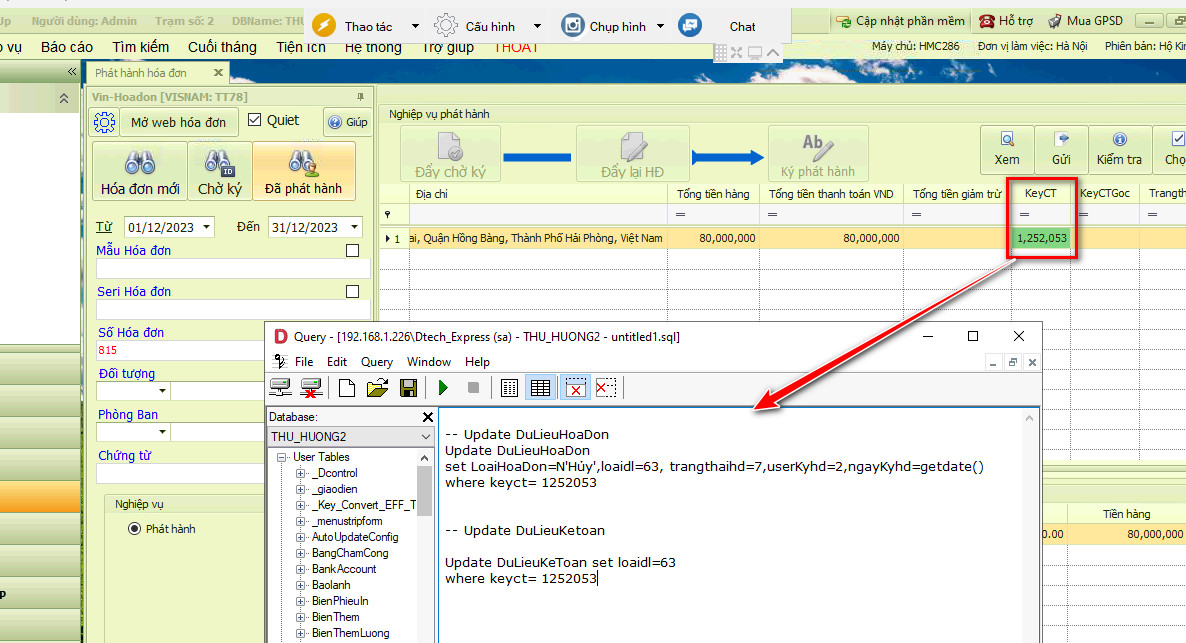
Task: Click the Open folder icon in Query toolbar
Action: pyautogui.click(x=377, y=388)
